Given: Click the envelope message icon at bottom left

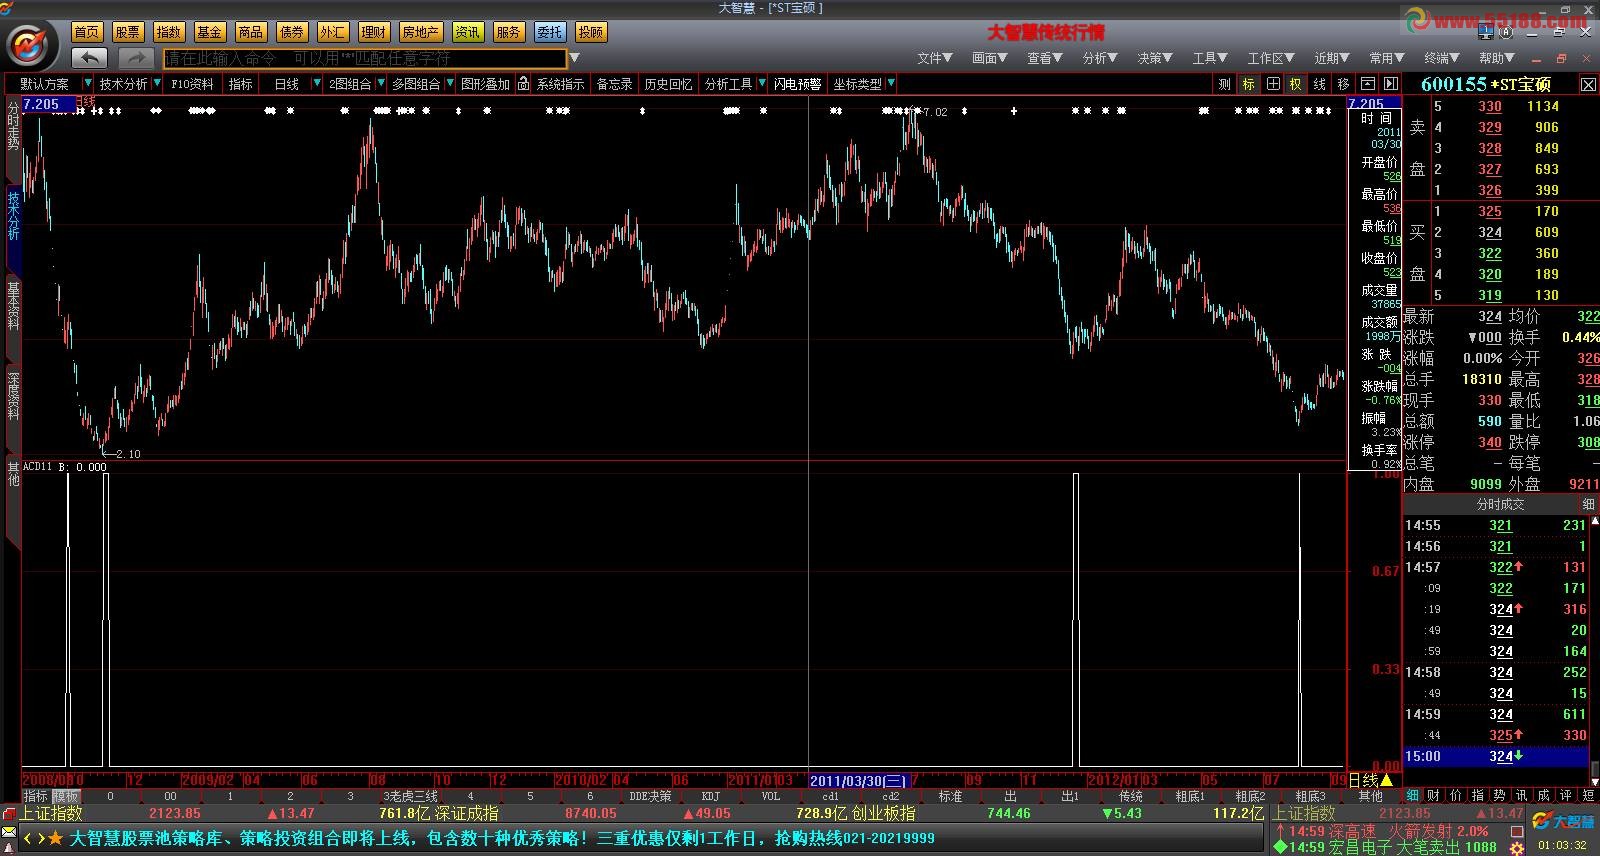Looking at the screenshot, I should tap(9, 832).
